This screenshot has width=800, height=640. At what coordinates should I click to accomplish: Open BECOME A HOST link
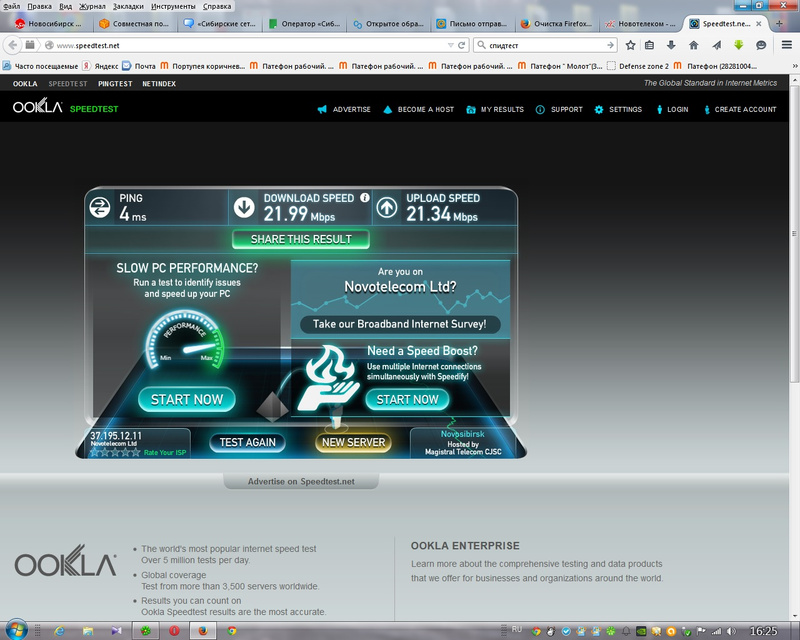418,109
